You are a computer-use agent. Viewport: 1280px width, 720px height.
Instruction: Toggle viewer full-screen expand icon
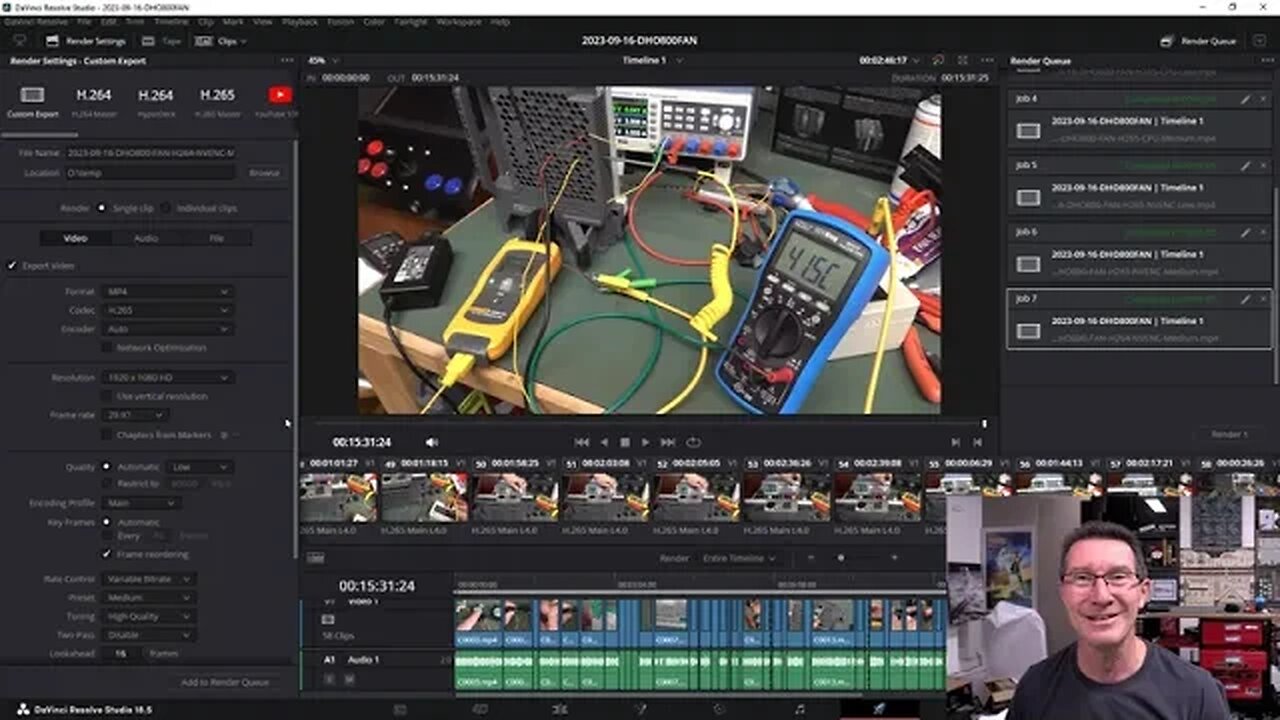(x=963, y=61)
